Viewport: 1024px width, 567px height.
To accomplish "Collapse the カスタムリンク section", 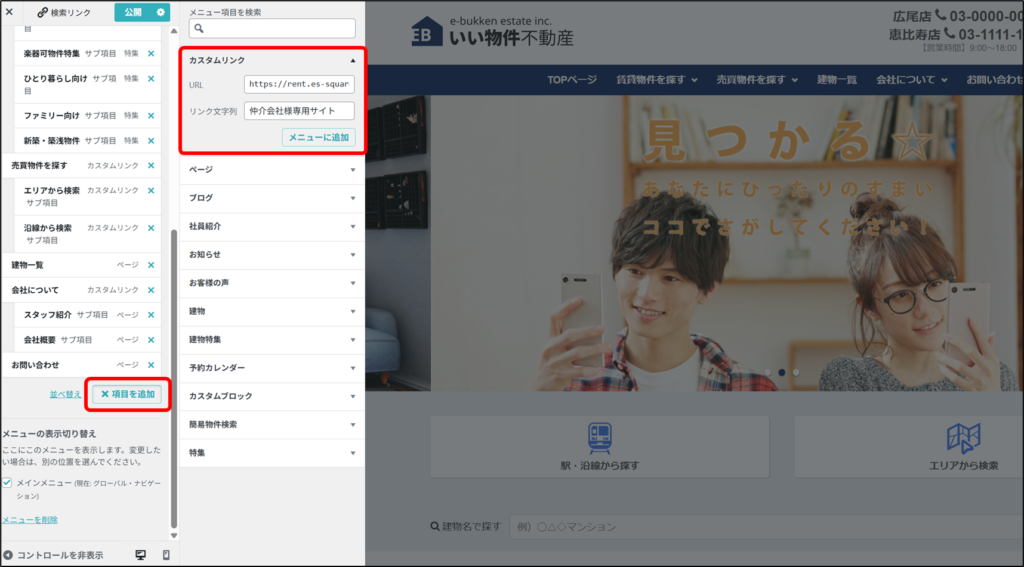I will tap(352, 61).
